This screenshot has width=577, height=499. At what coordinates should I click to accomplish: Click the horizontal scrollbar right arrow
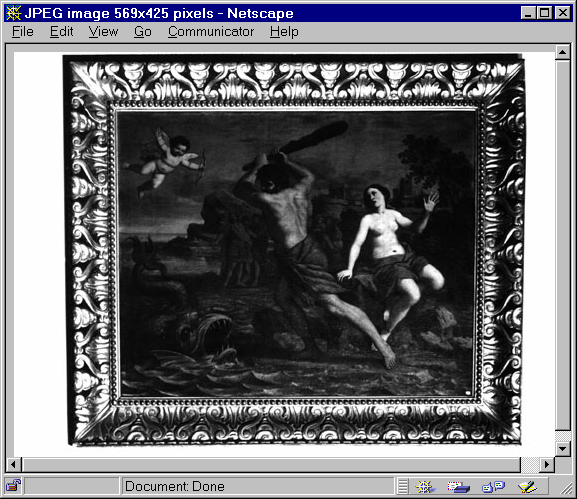(x=547, y=464)
